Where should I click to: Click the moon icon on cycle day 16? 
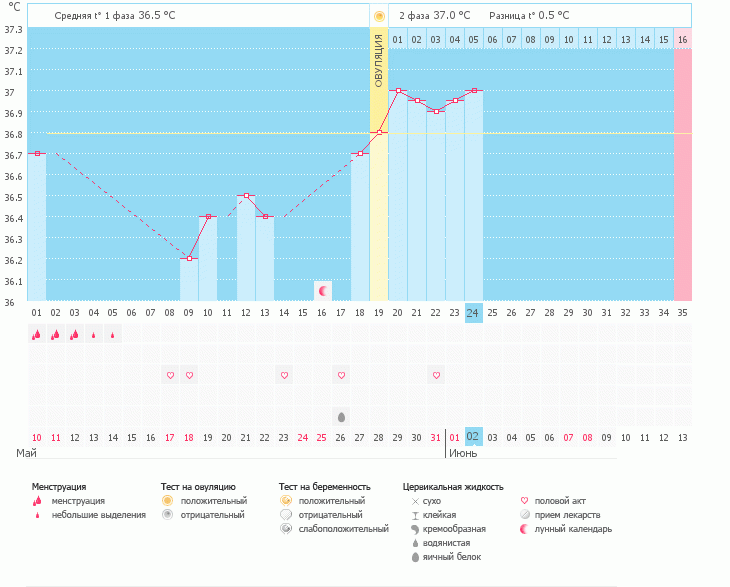pos(323,291)
